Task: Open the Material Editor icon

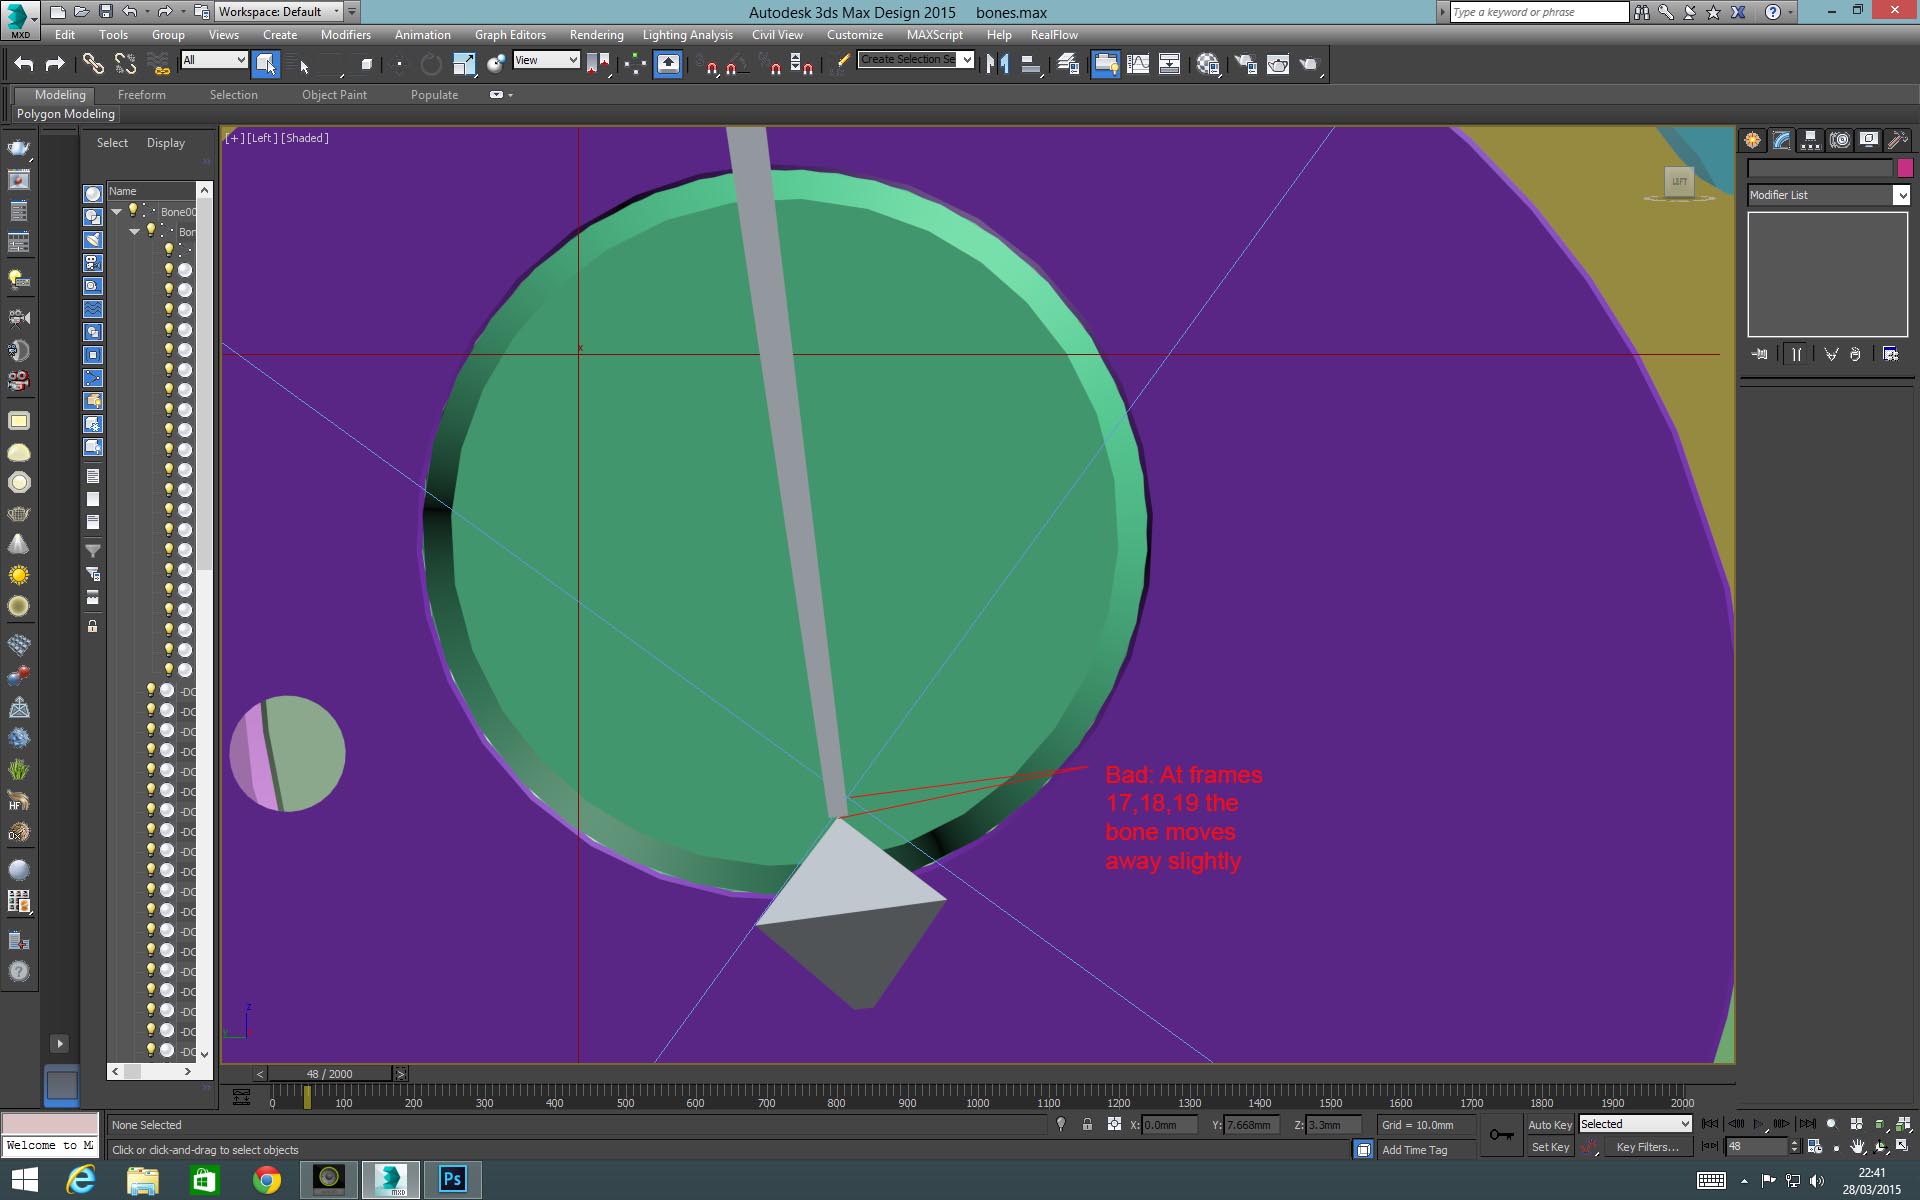Action: (x=1208, y=64)
